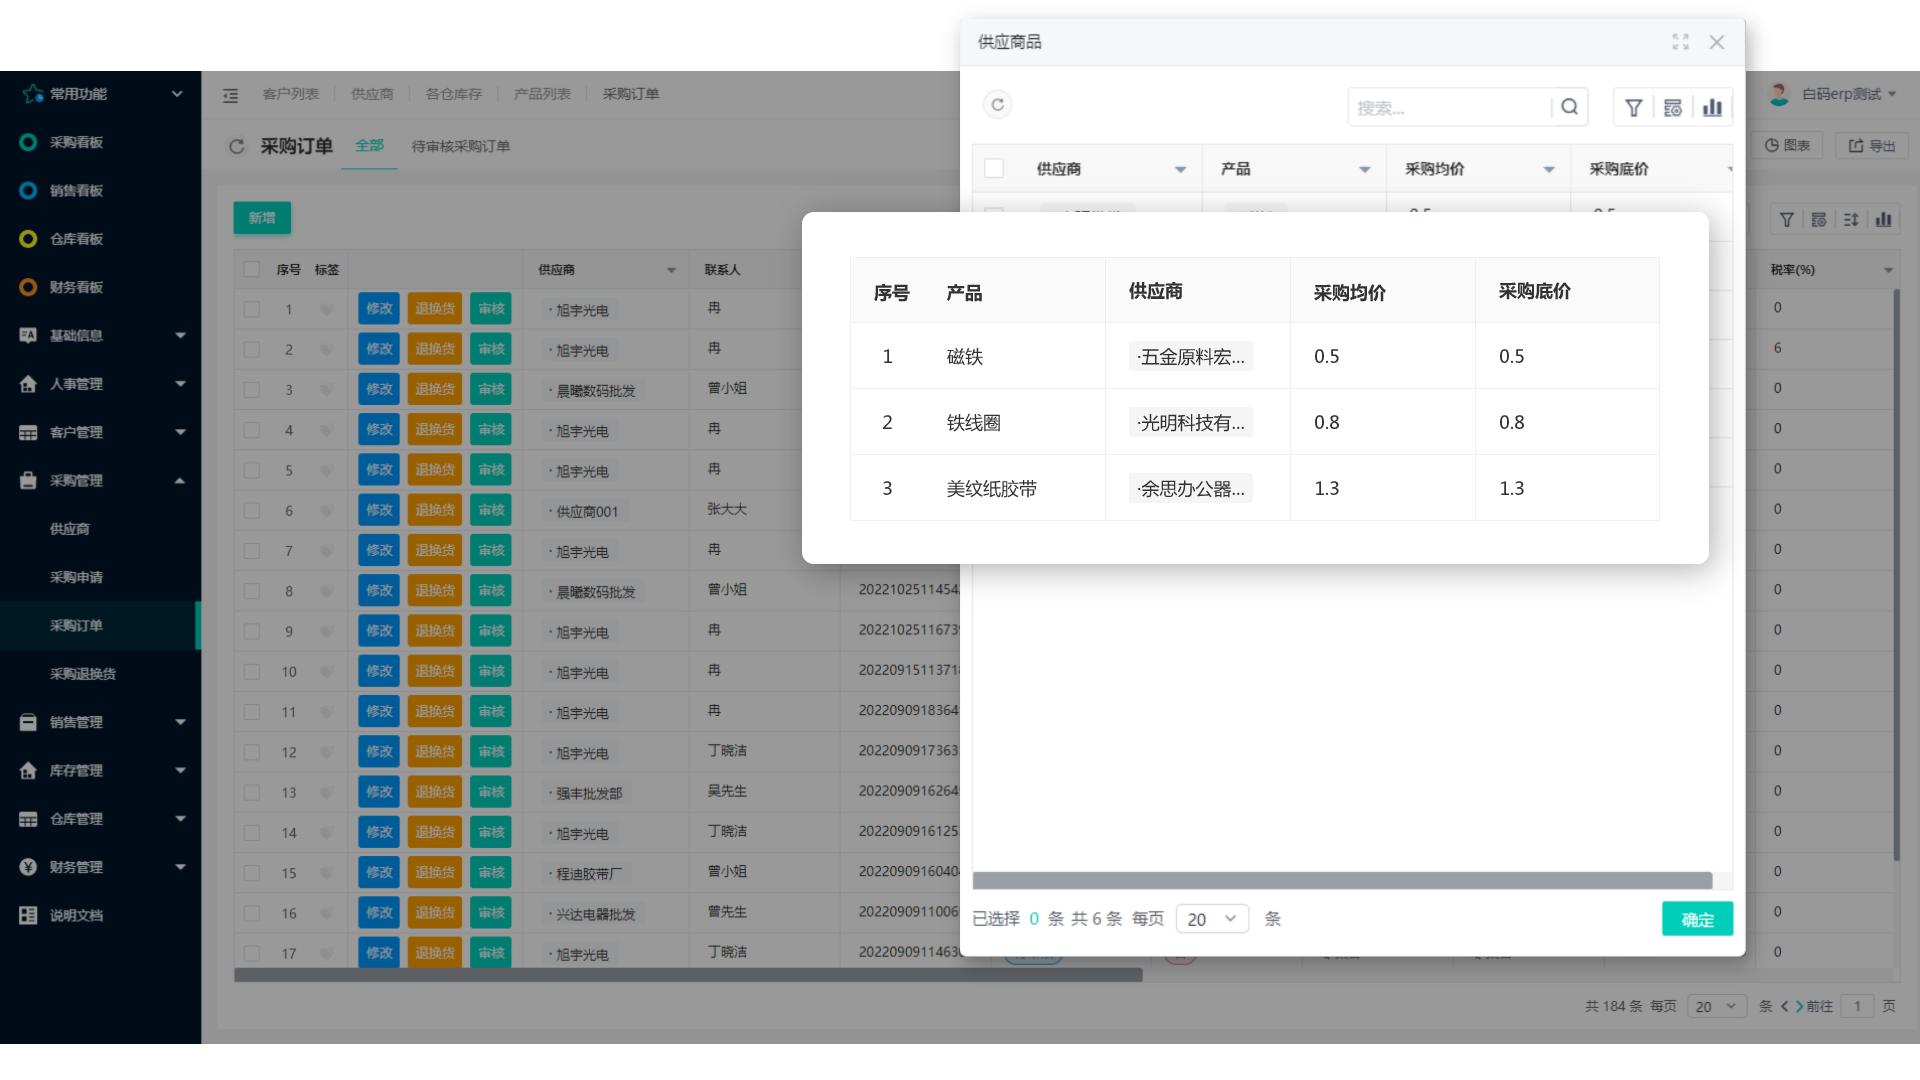Click the column settings icon in the dialog
The height and width of the screenshot is (1080, 1920).
coord(1673,107)
